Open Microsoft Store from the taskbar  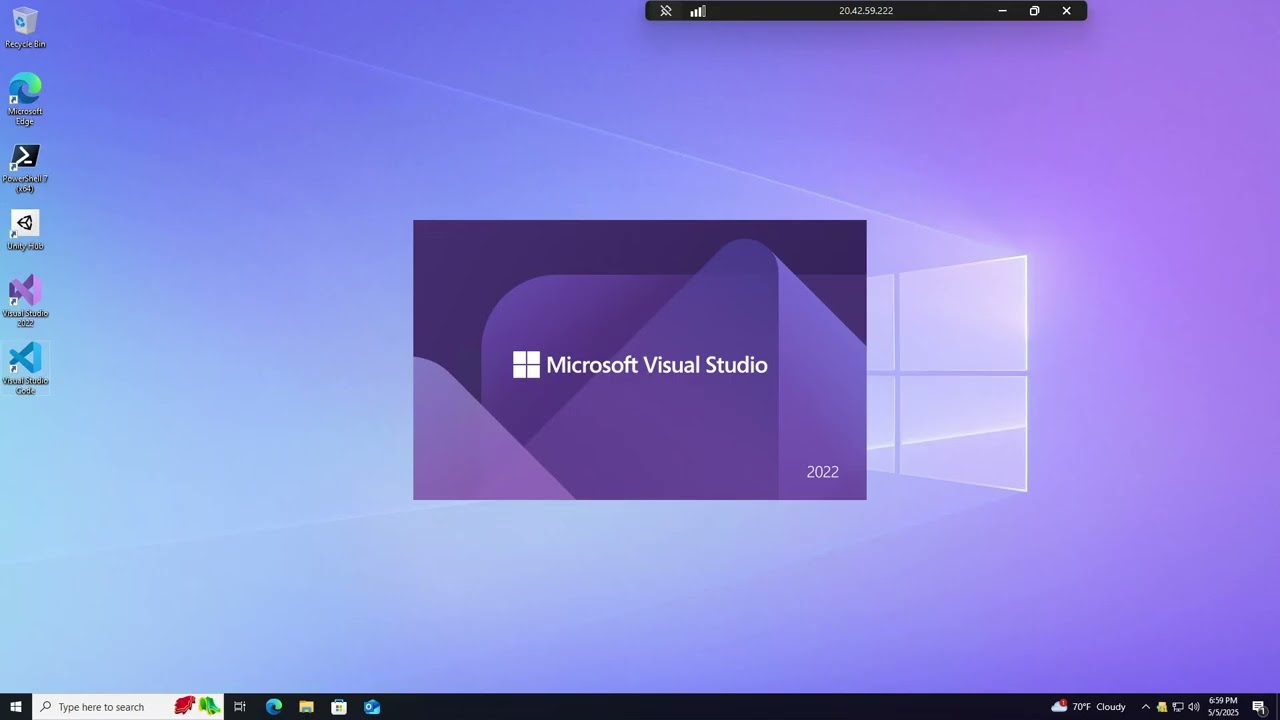tap(339, 707)
